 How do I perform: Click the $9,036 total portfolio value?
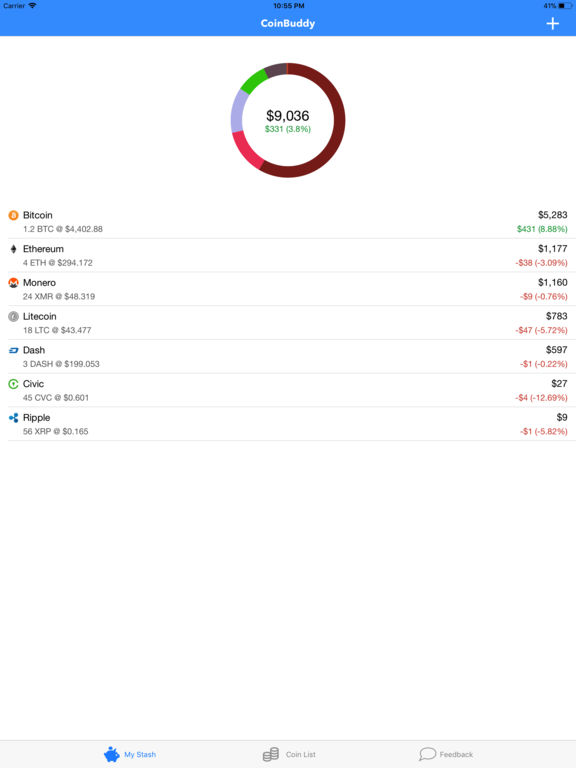(288, 116)
